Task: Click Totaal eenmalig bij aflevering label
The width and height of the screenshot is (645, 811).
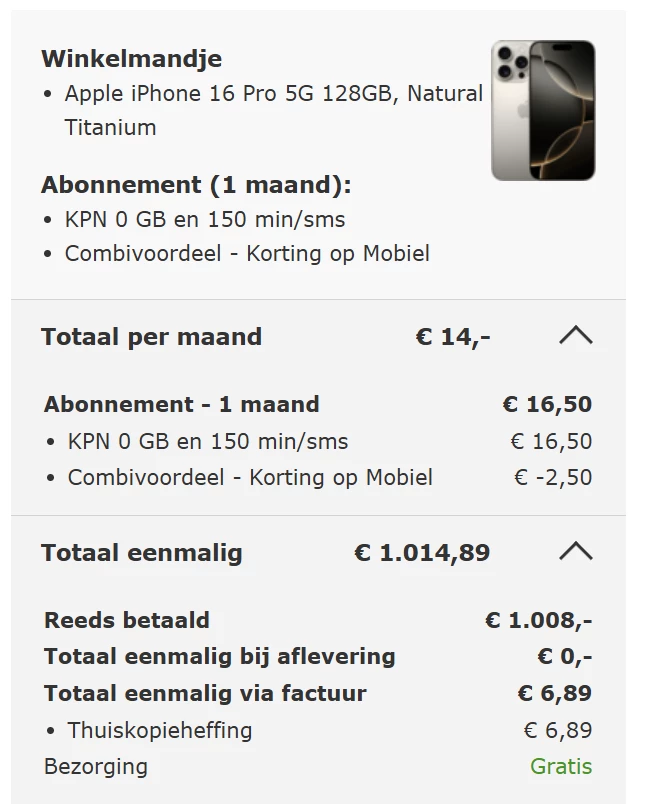Action: [x=220, y=657]
